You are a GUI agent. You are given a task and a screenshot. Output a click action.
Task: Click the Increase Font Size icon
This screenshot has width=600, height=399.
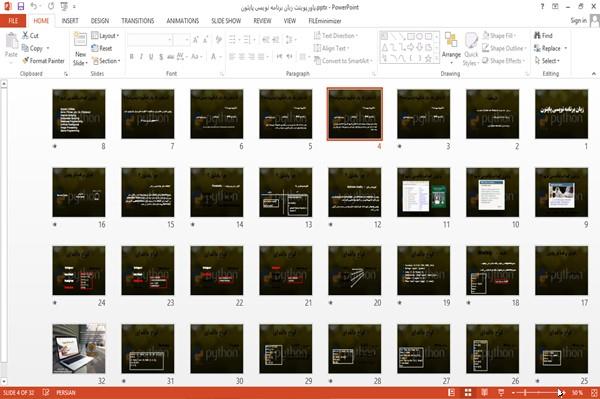[196, 40]
